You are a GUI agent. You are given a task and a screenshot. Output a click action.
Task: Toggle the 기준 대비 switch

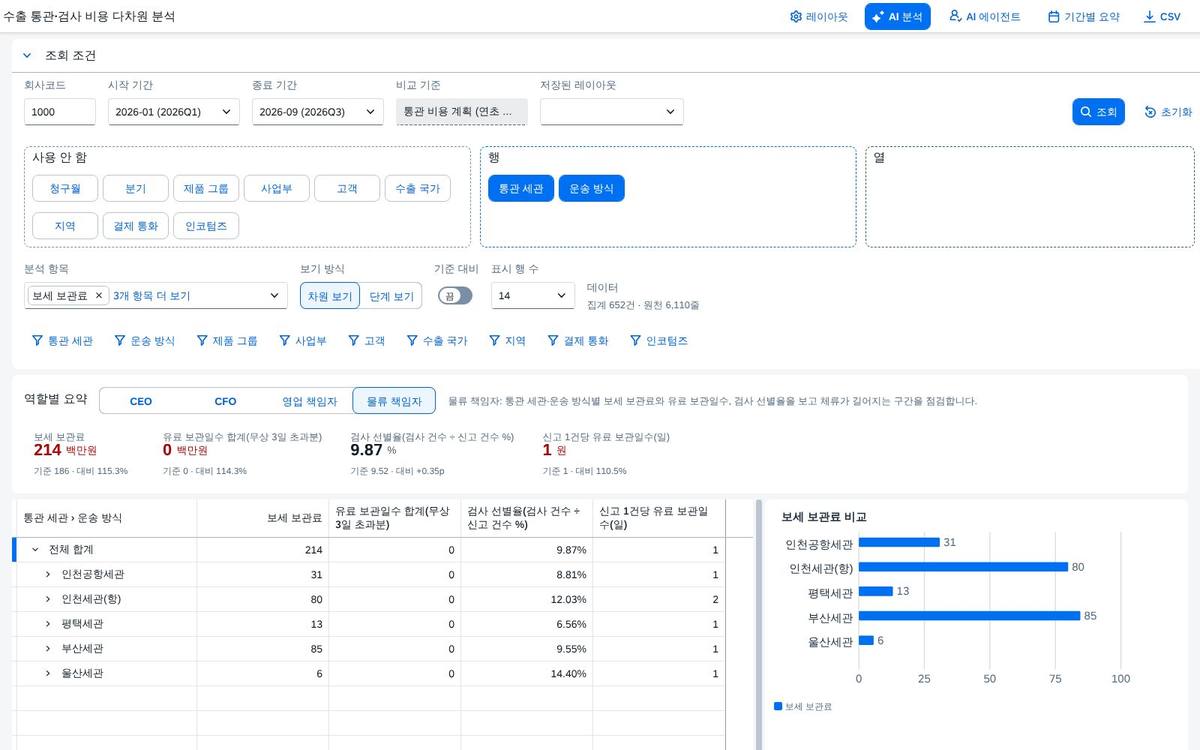tap(455, 296)
